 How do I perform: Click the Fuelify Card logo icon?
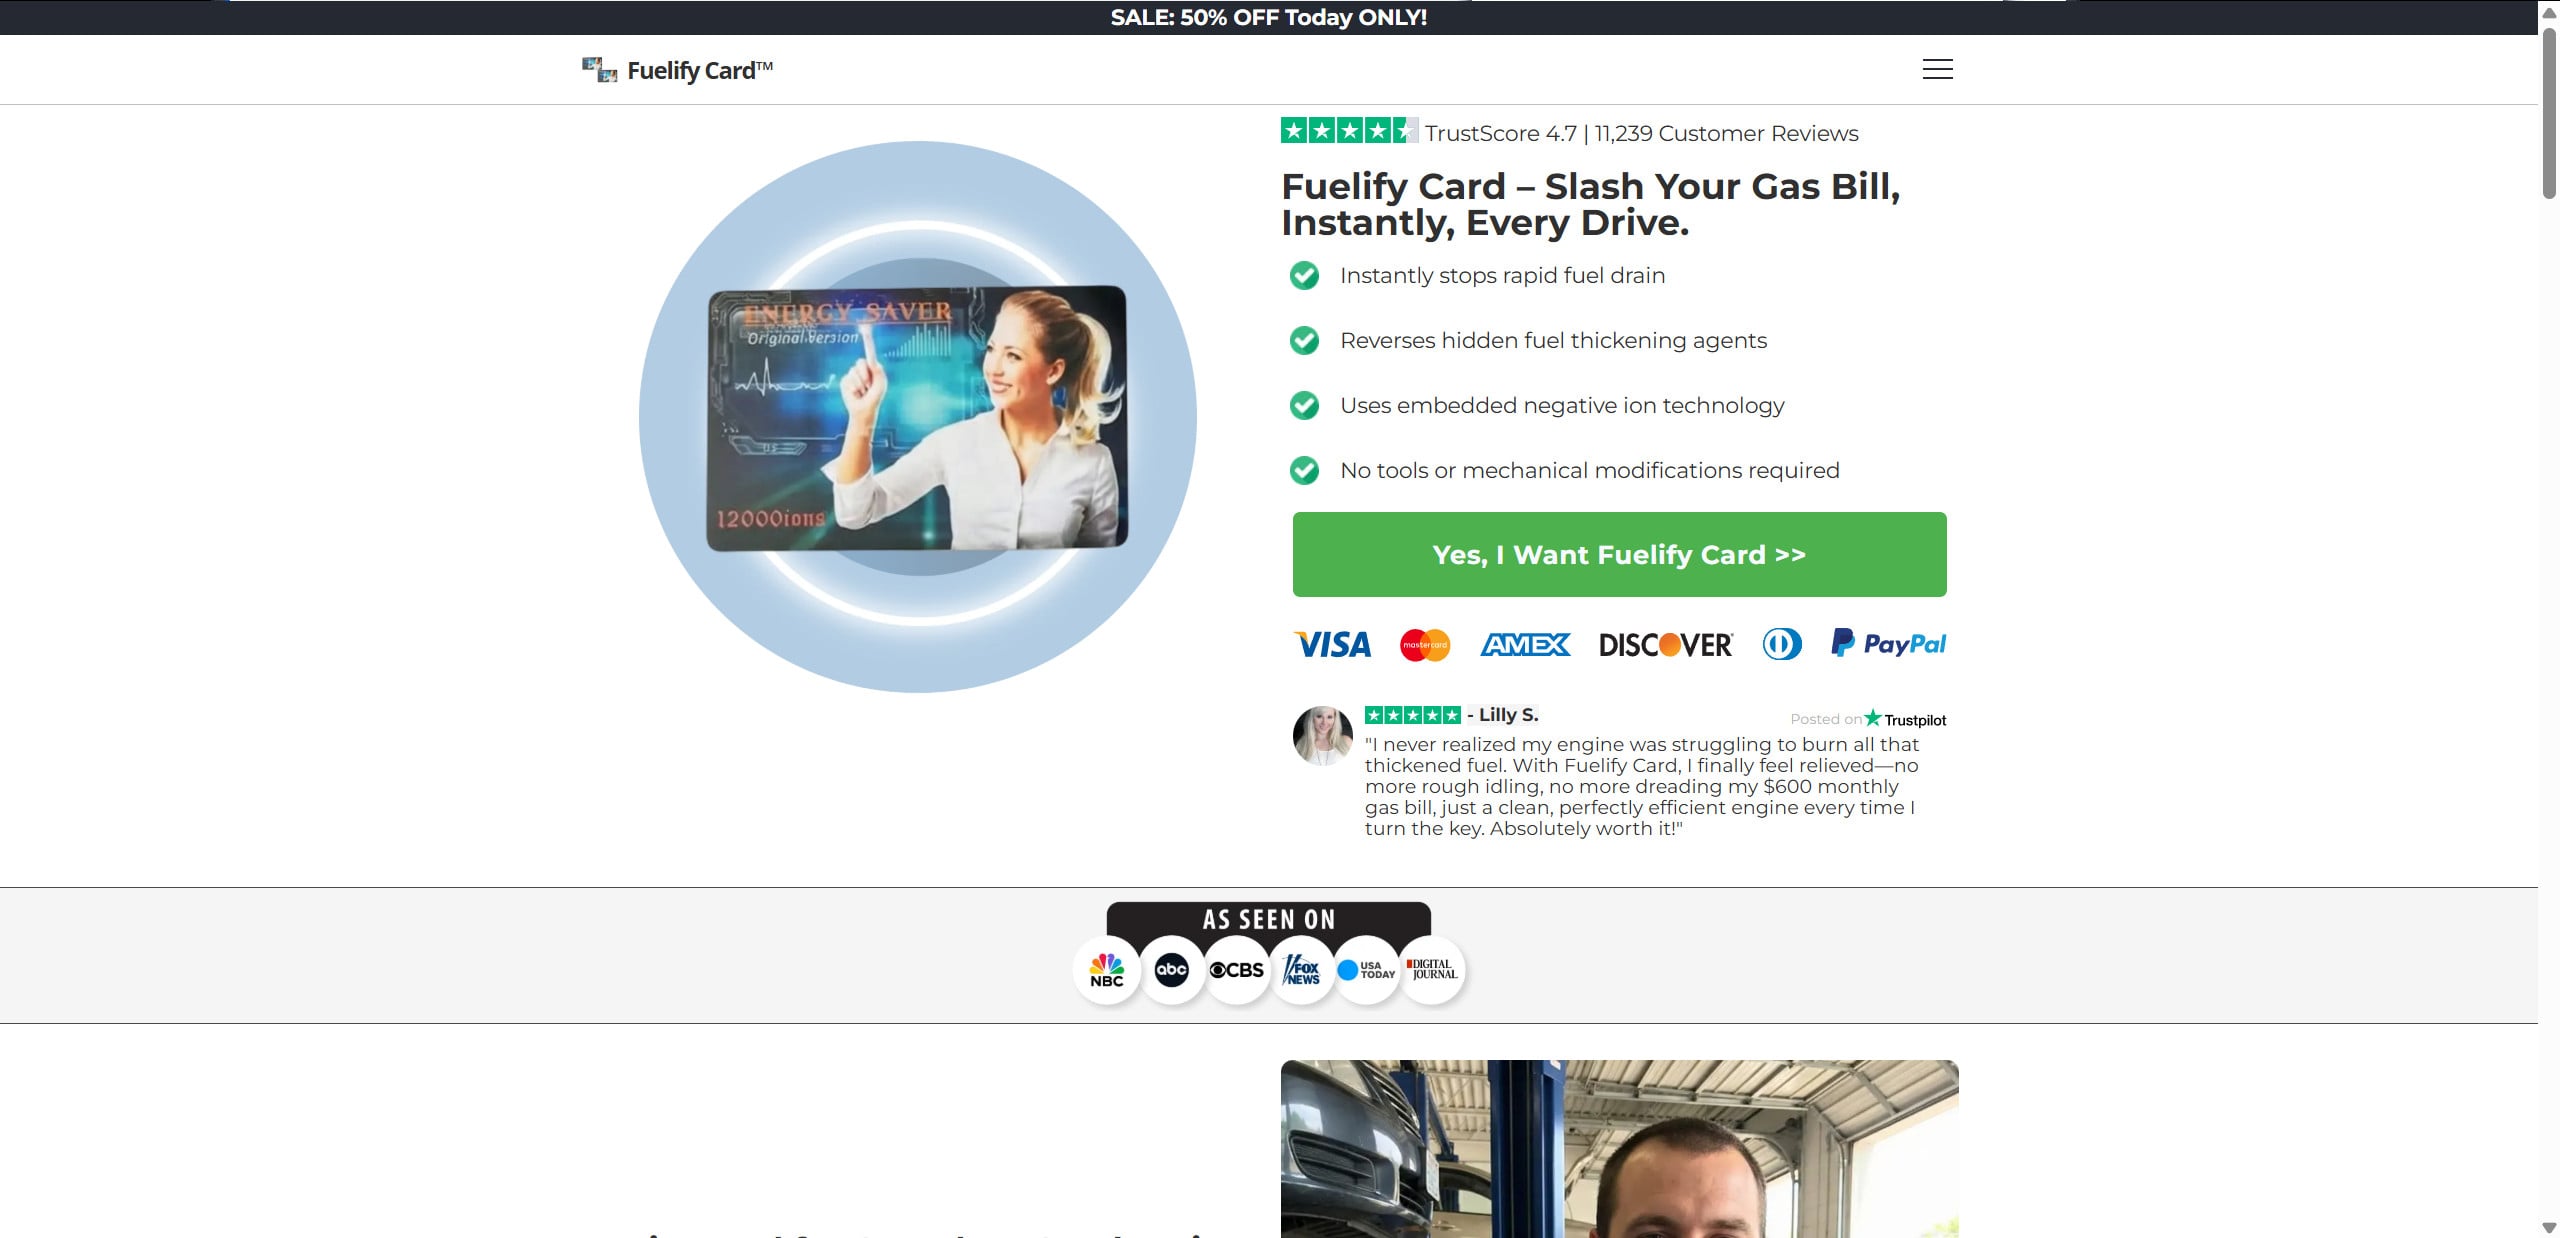pyautogui.click(x=600, y=69)
